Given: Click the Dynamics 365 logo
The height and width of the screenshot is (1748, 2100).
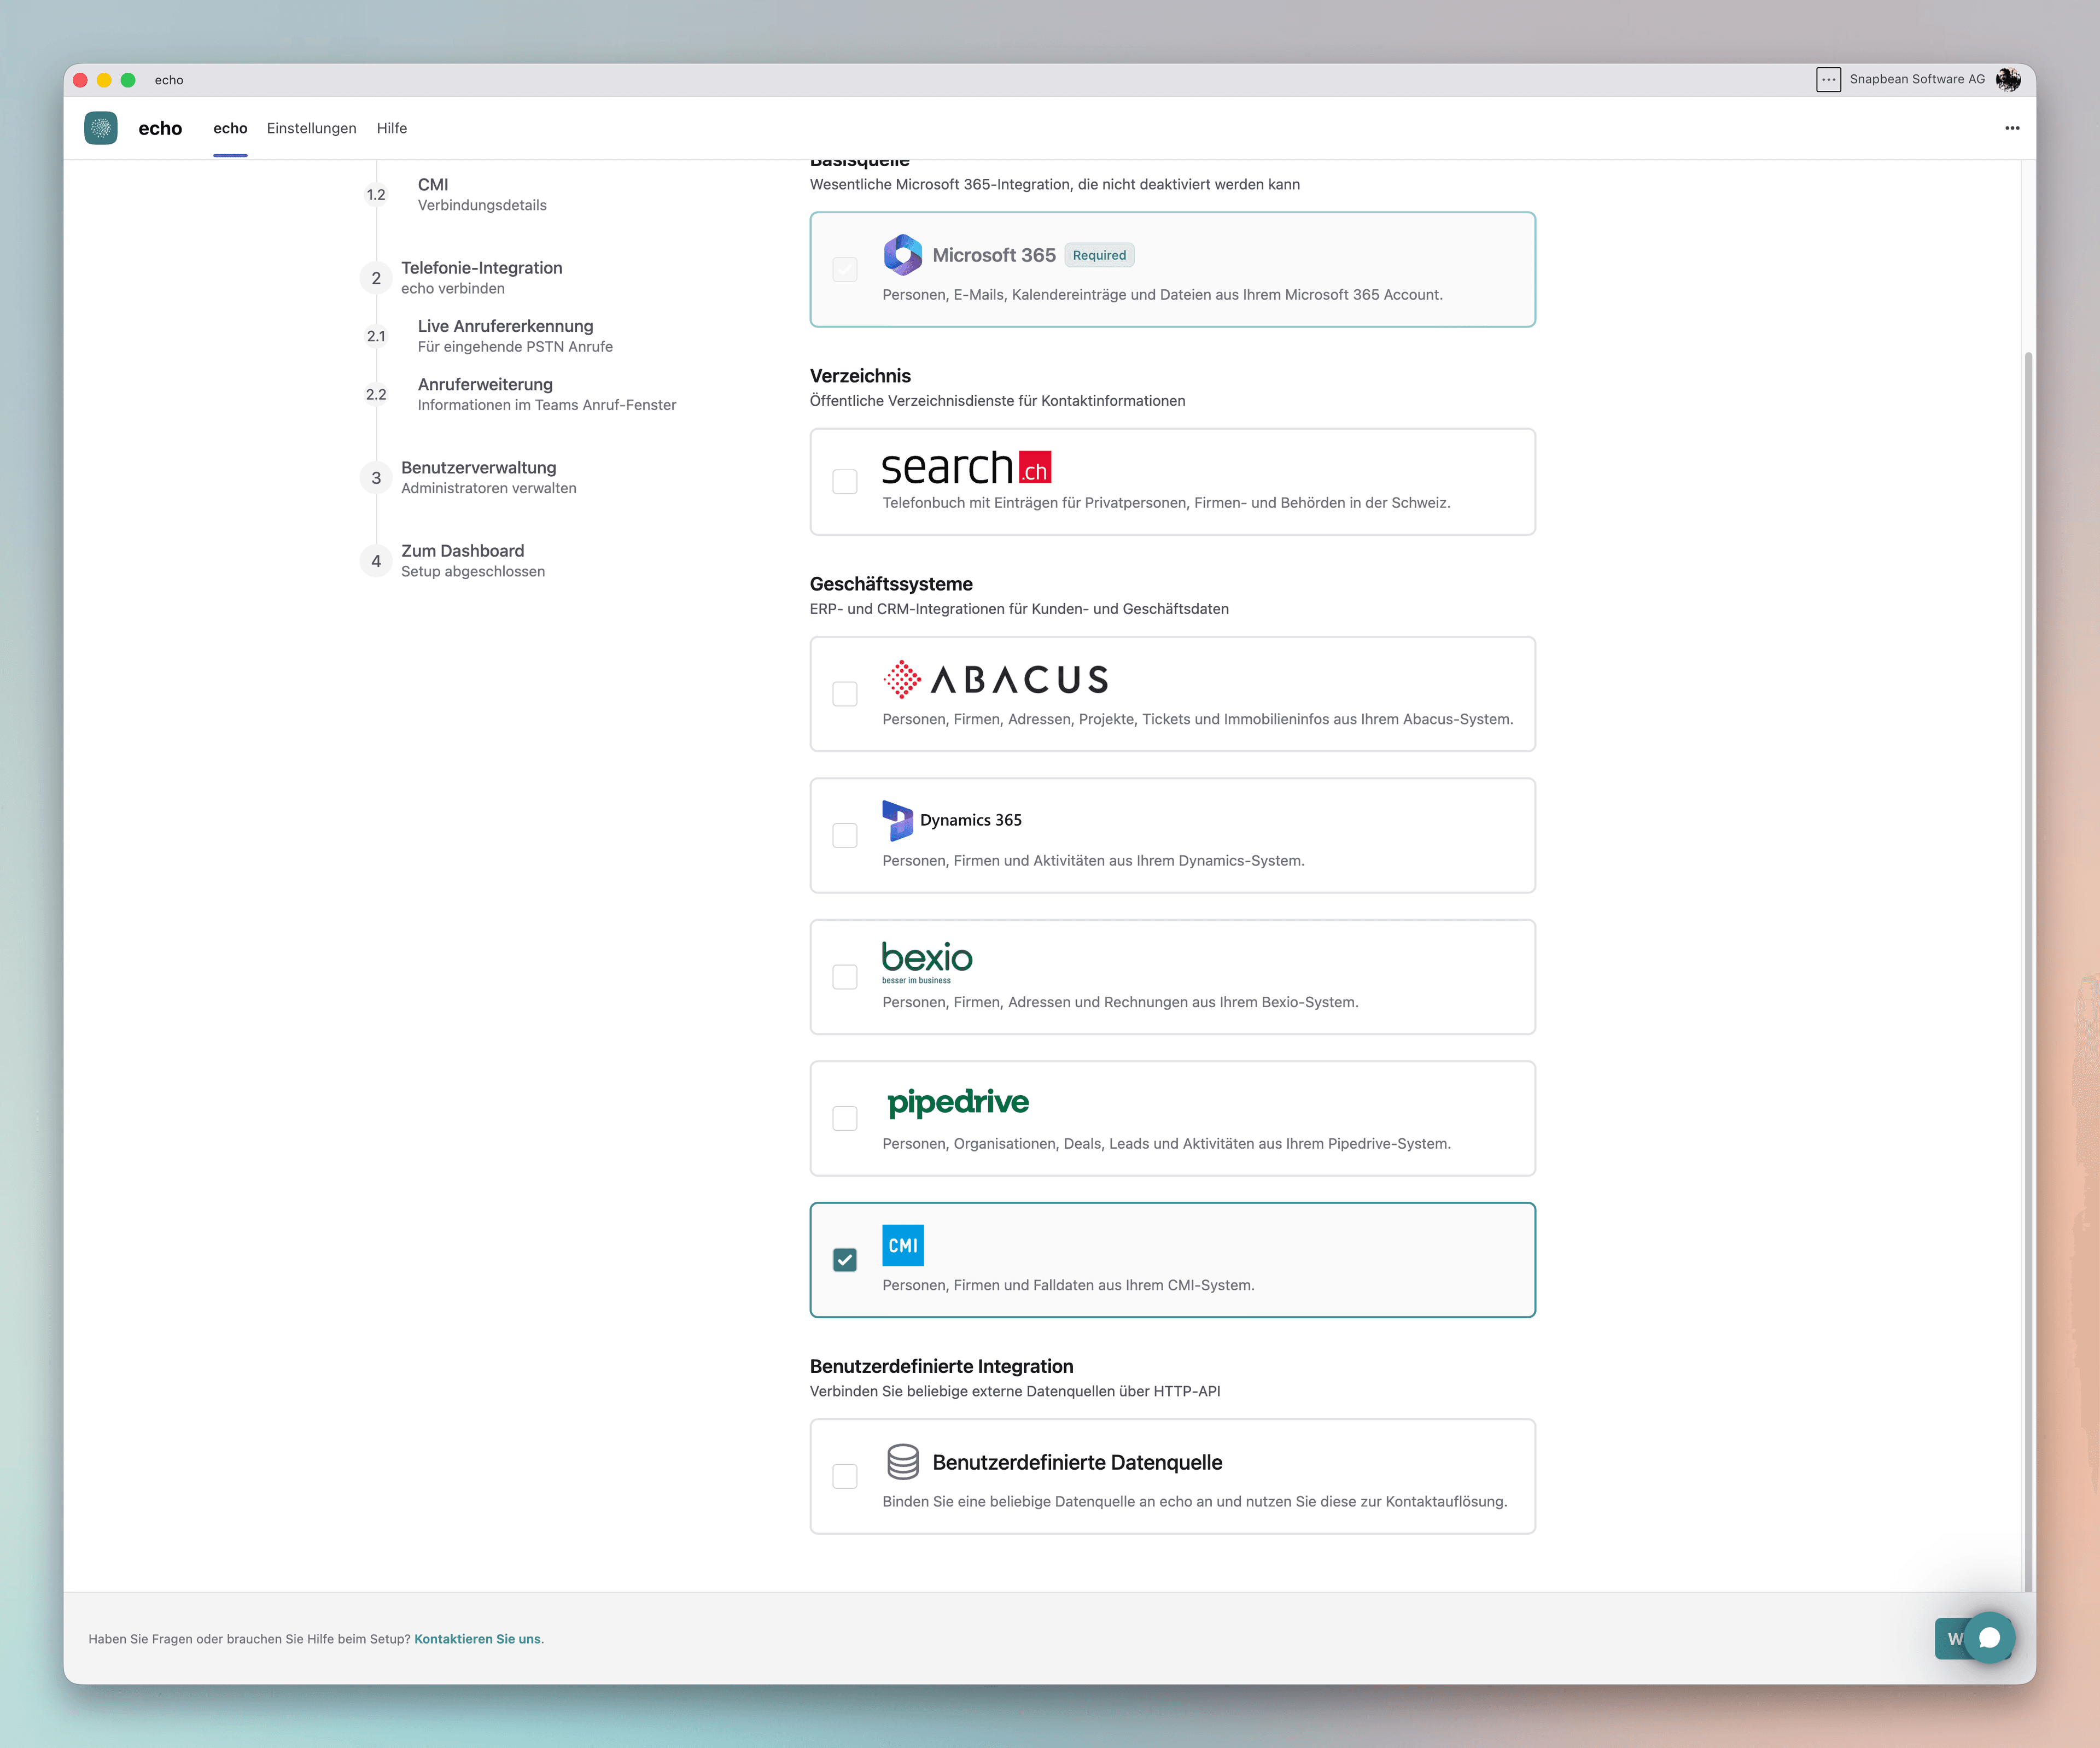Looking at the screenshot, I should click(x=952, y=820).
